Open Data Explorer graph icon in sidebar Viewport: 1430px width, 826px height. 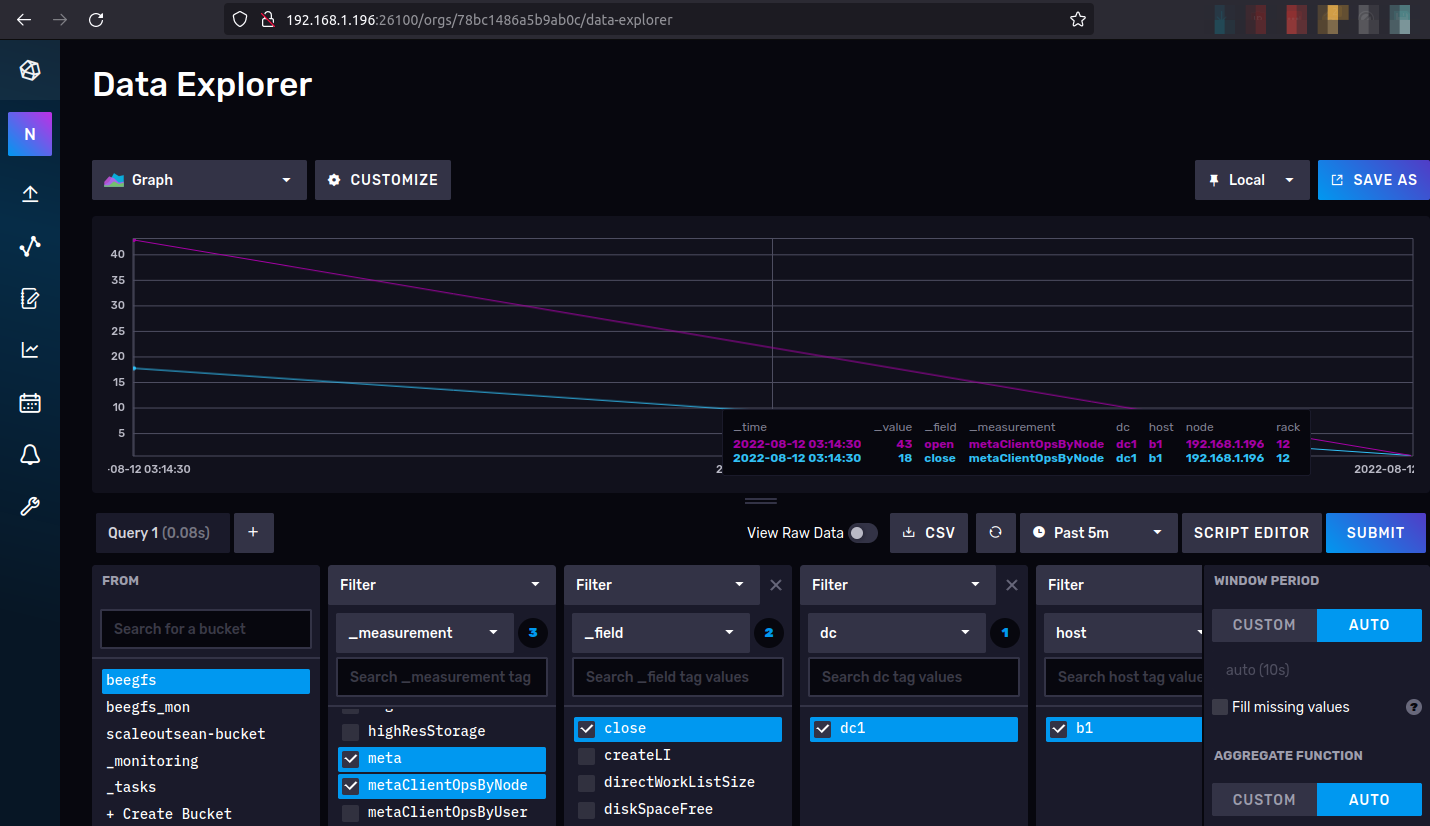30,246
